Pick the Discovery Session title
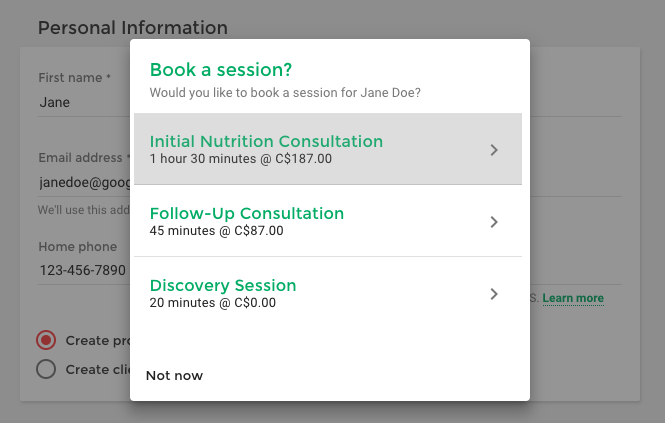Image resolution: width=665 pixels, height=423 pixels. (x=223, y=286)
